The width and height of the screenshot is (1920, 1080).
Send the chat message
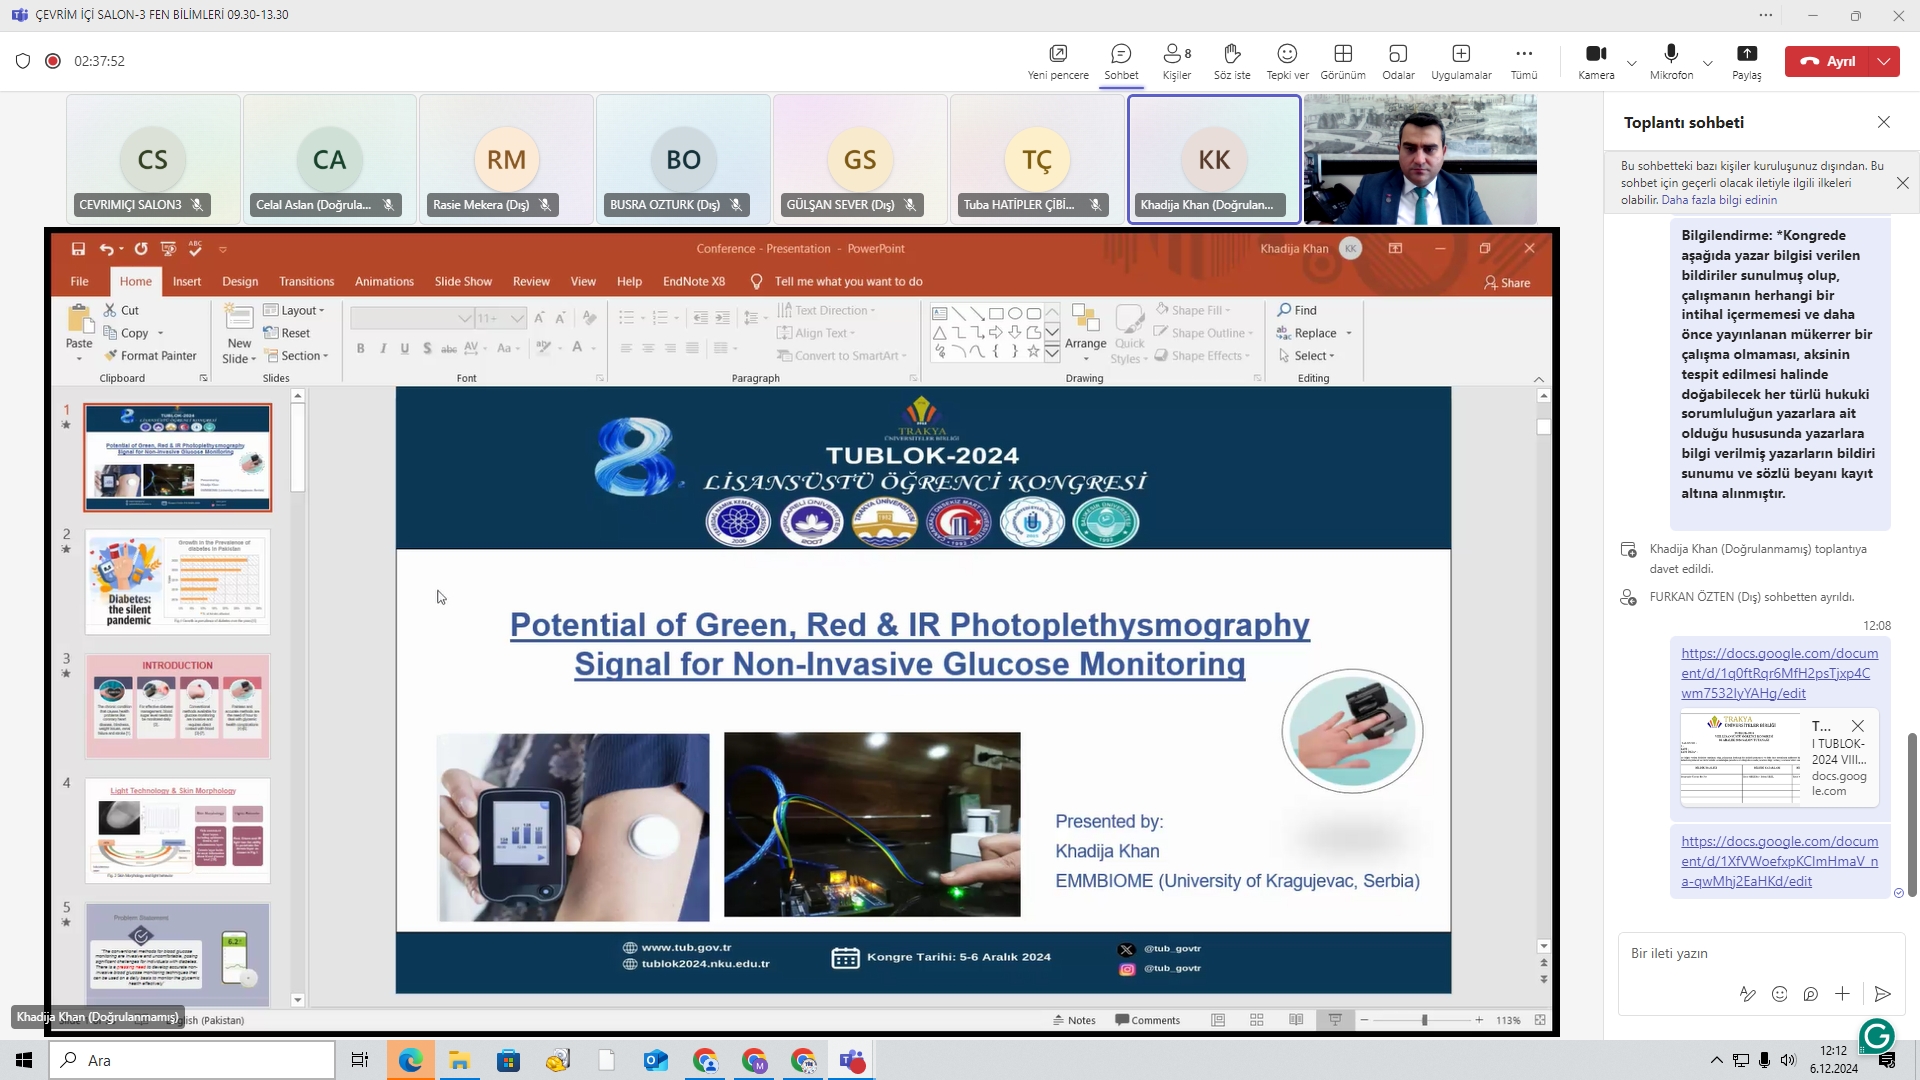tap(1882, 993)
